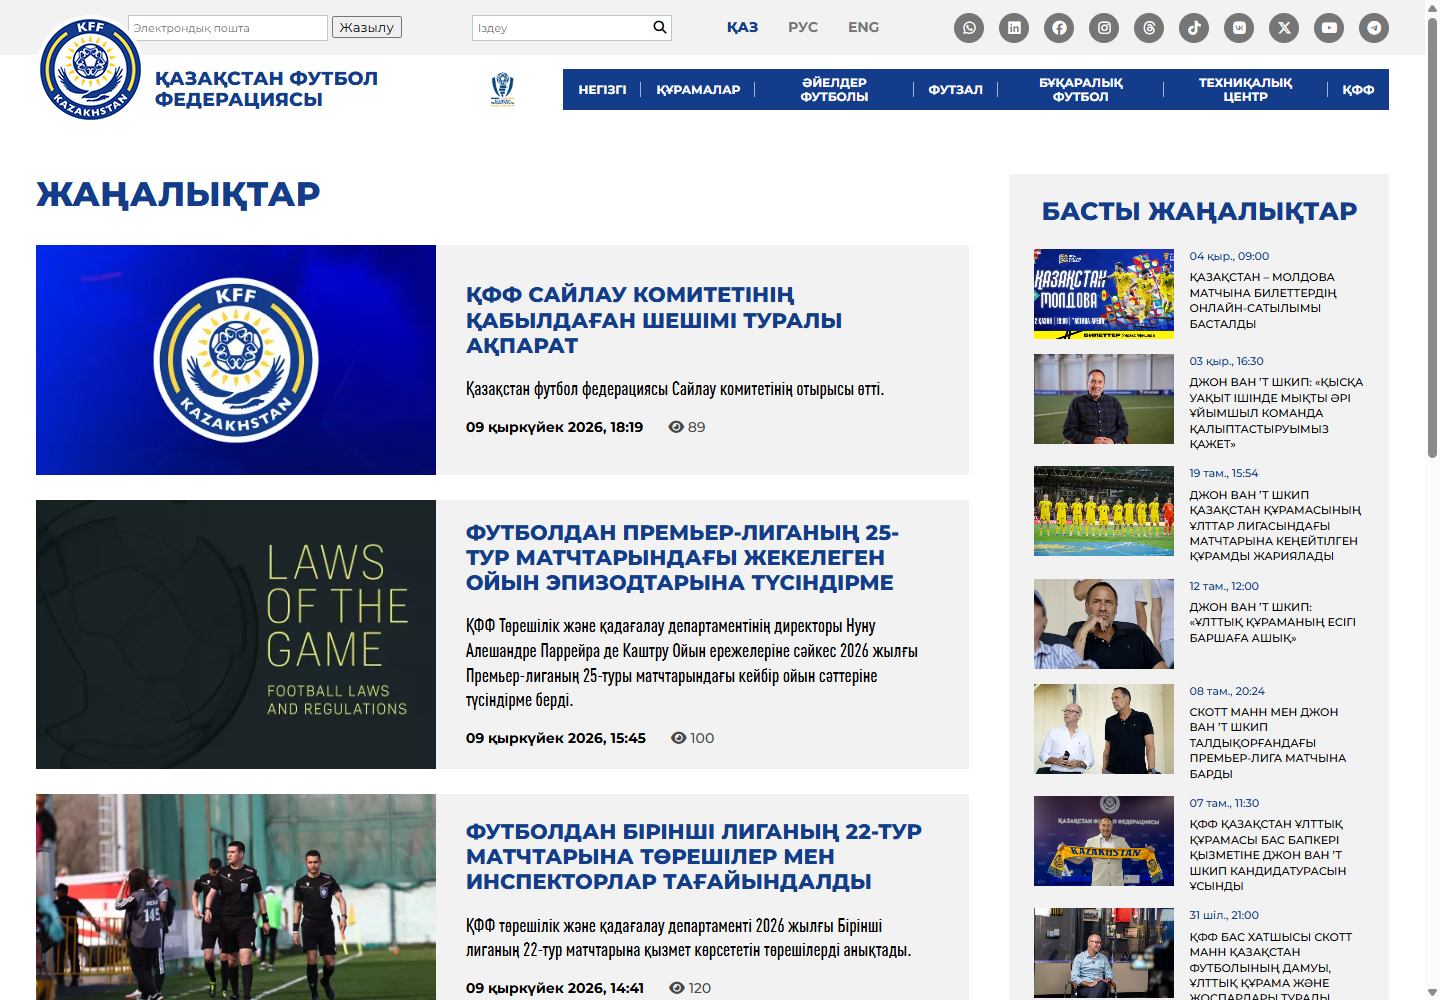Viewport: 1440px width, 1000px height.
Task: Open the ӘЙЕЛДЕР ФУТБОЛЫ menu item
Action: (834, 90)
